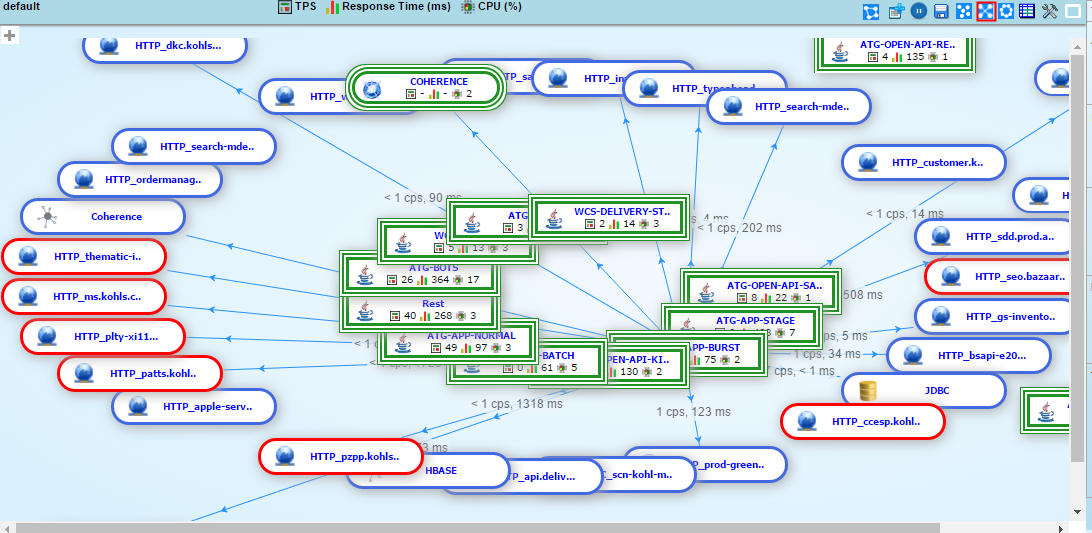Image resolution: width=1092 pixels, height=533 pixels.
Task: Click the Response Time legend bars icon
Action: pyautogui.click(x=332, y=7)
